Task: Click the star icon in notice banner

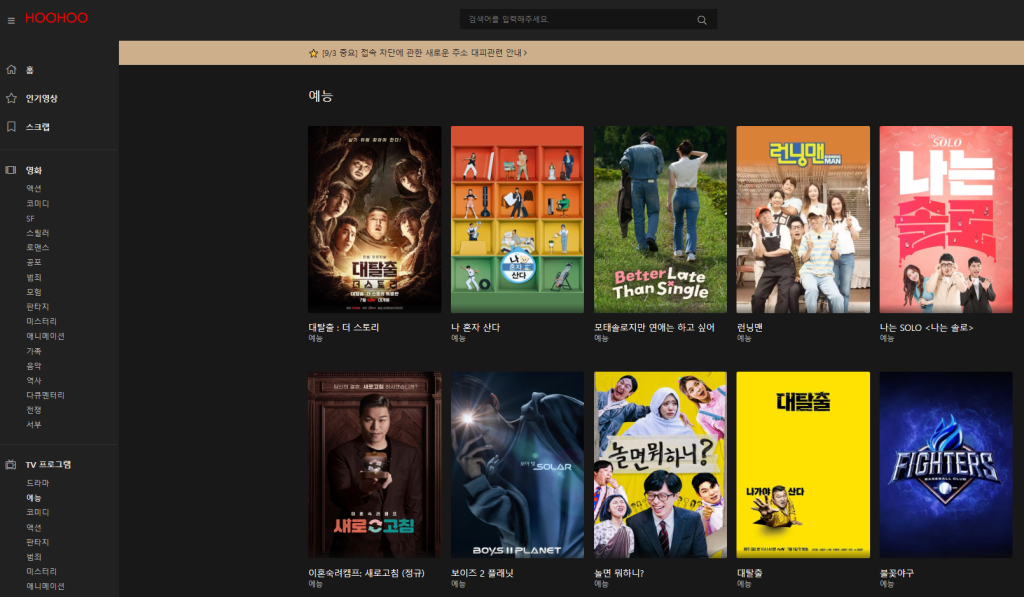Action: coord(313,53)
